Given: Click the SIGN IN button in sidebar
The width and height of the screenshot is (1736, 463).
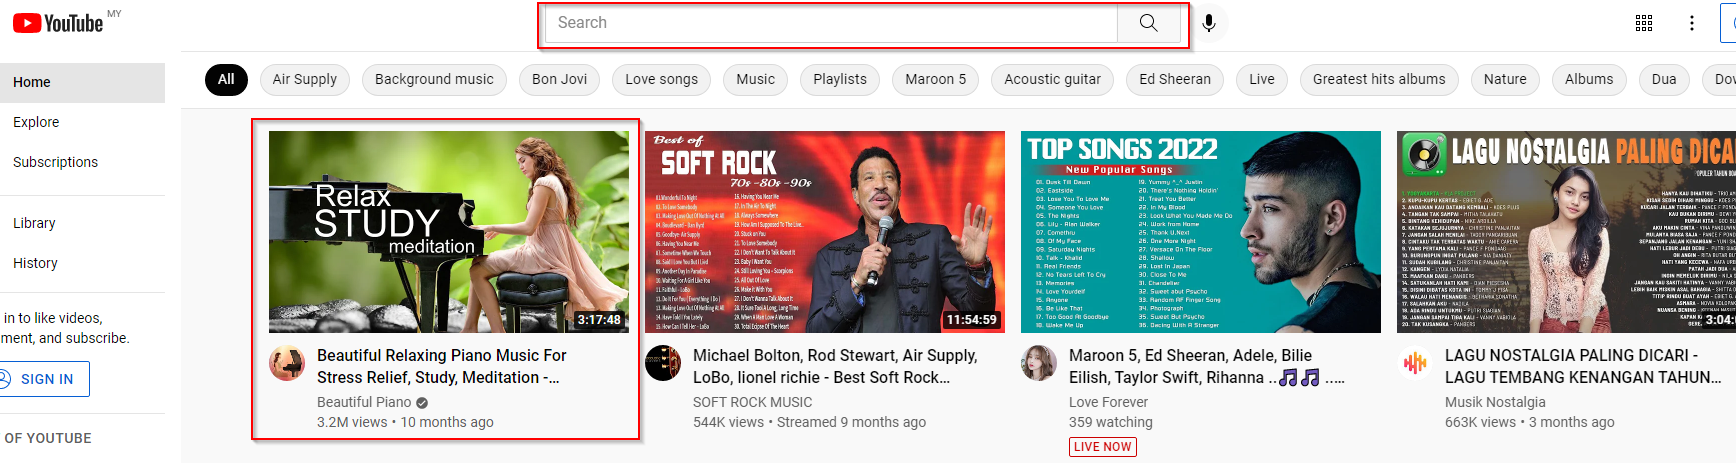Looking at the screenshot, I should pos(43,379).
